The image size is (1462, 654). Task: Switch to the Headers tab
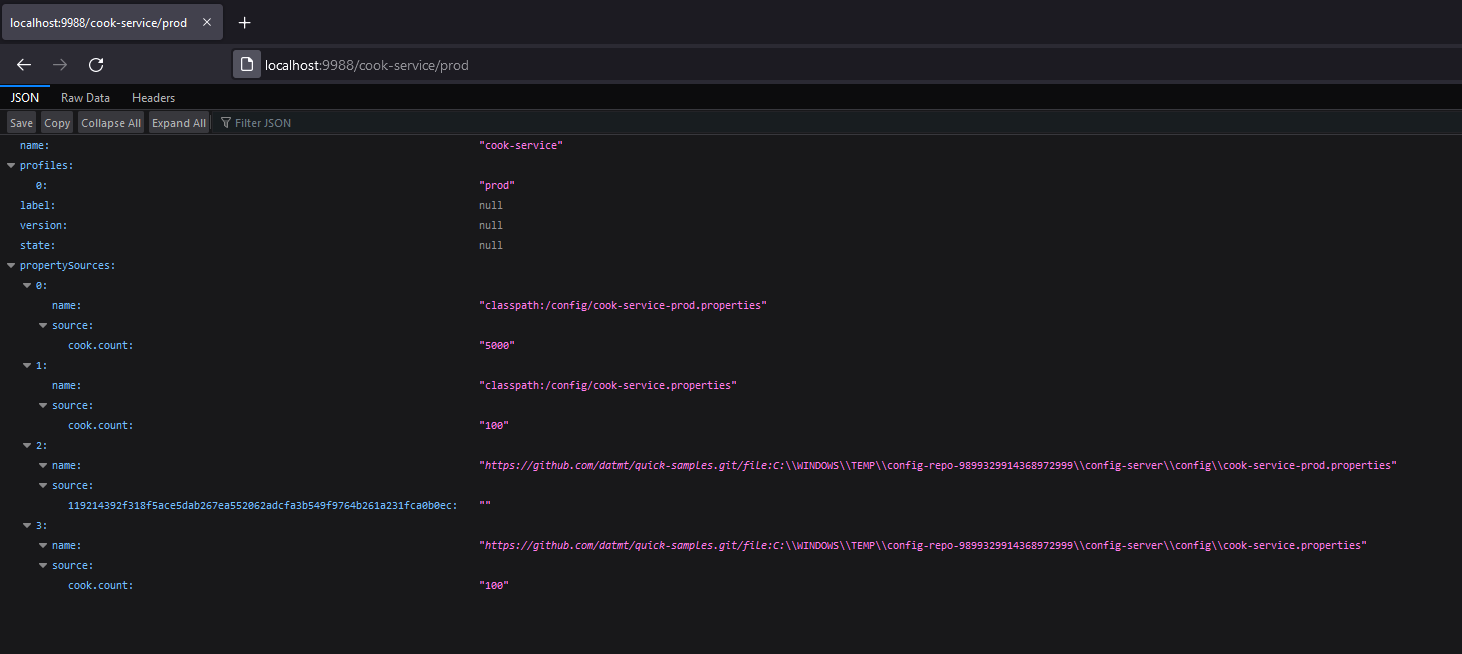153,97
